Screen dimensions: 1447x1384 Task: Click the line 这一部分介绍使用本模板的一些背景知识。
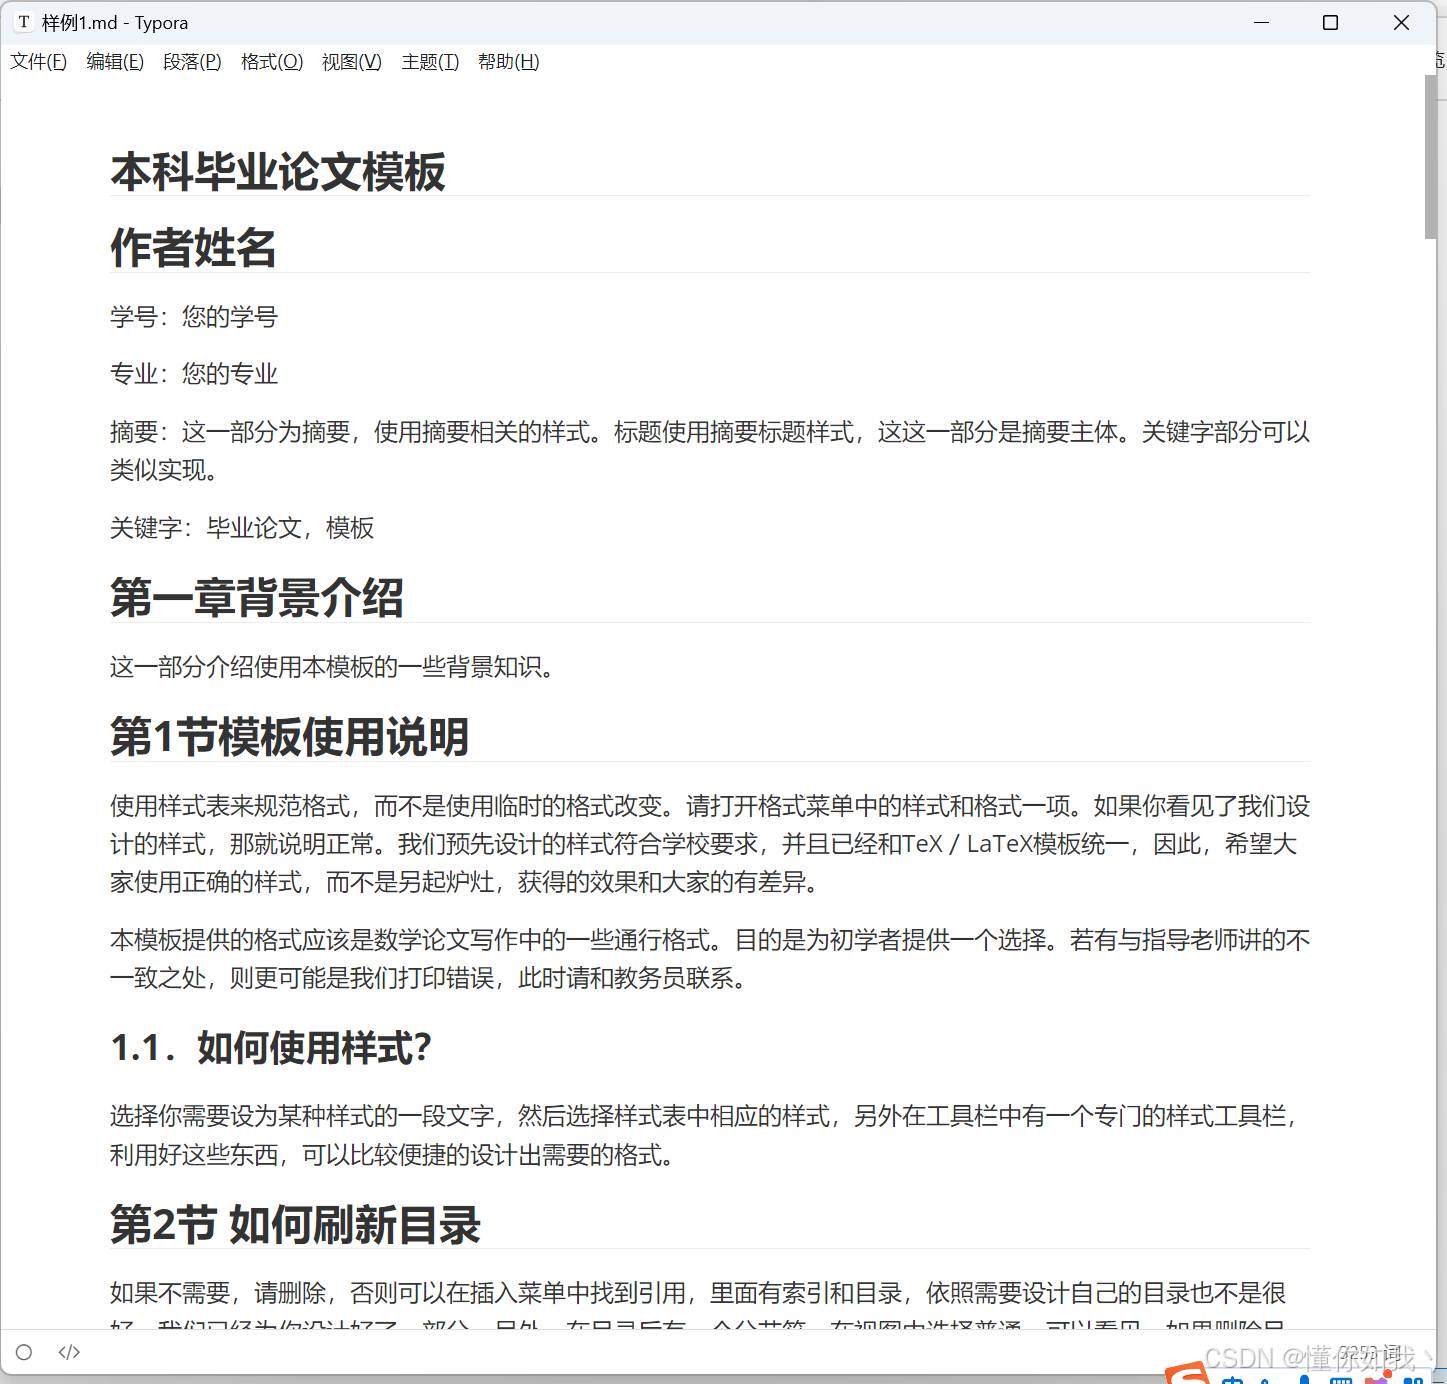coord(332,667)
